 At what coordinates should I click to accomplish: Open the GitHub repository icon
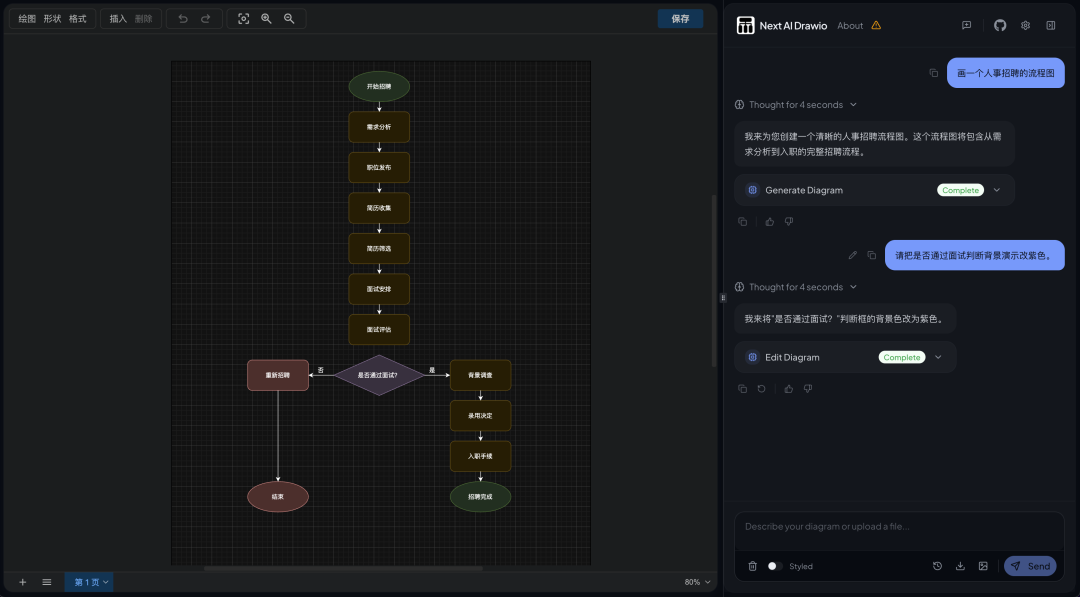1000,26
